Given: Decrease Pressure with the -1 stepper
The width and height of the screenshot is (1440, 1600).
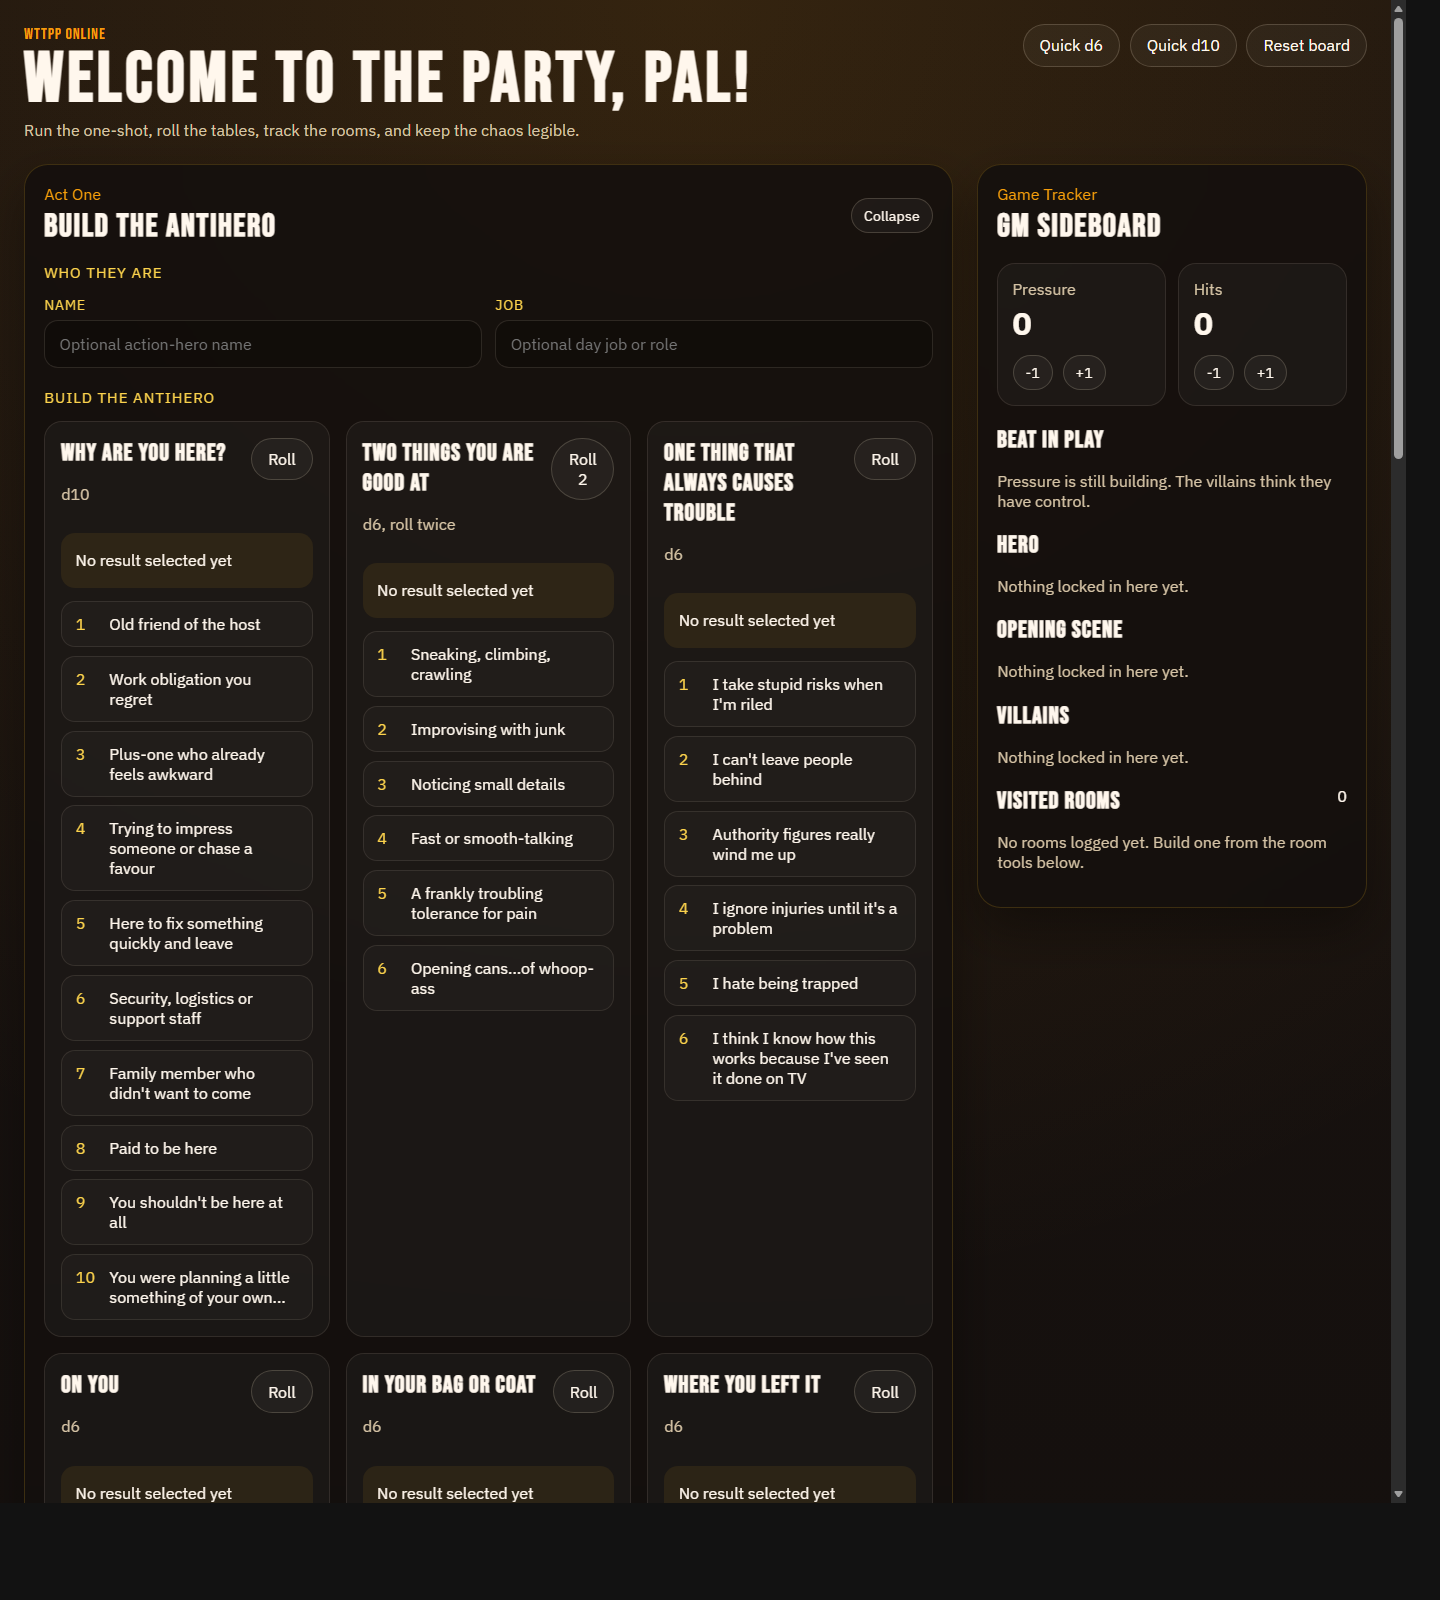Looking at the screenshot, I should (1032, 372).
